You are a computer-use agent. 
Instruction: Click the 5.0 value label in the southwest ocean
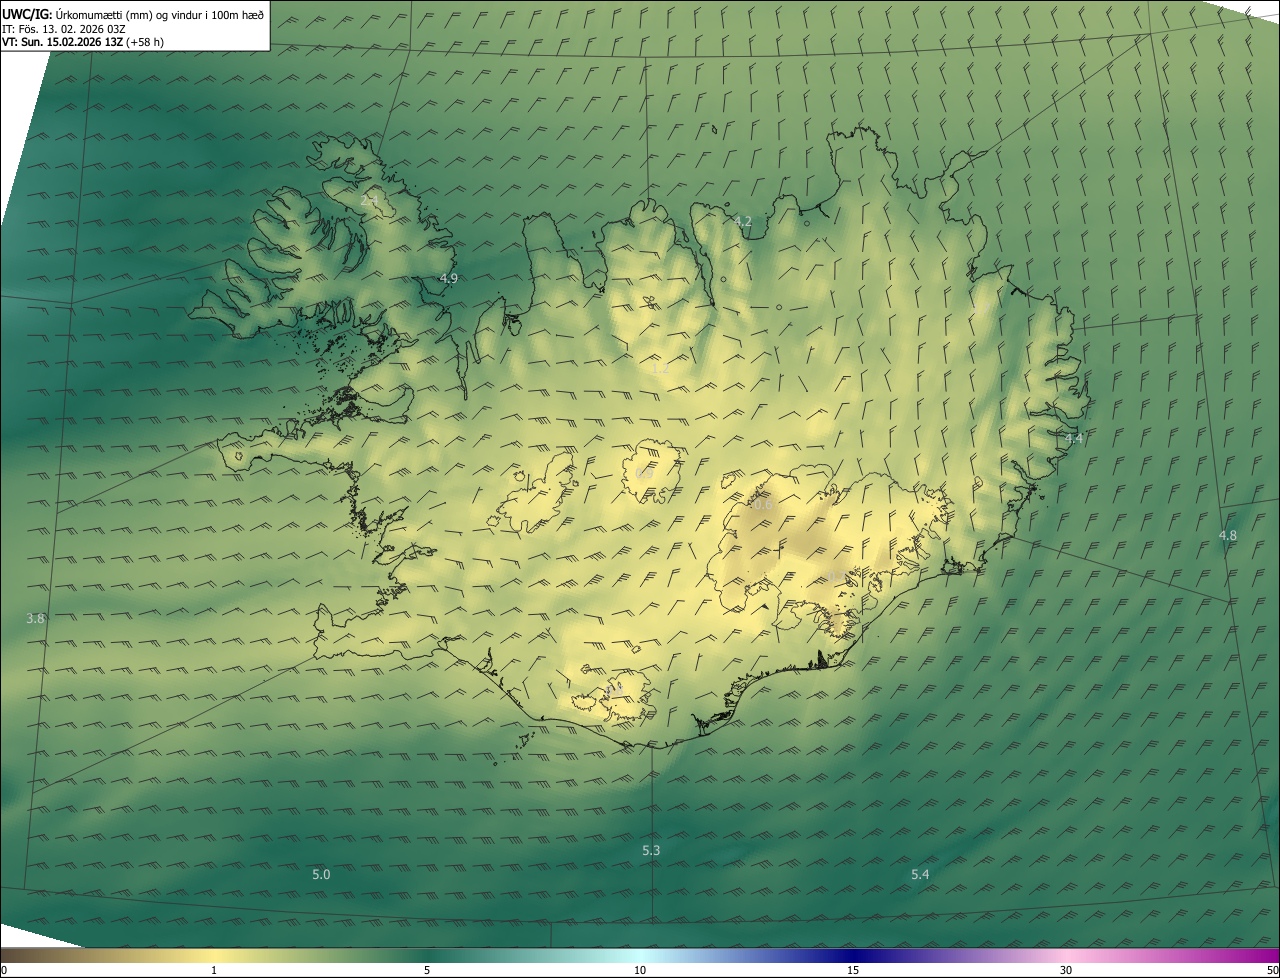click(x=321, y=874)
